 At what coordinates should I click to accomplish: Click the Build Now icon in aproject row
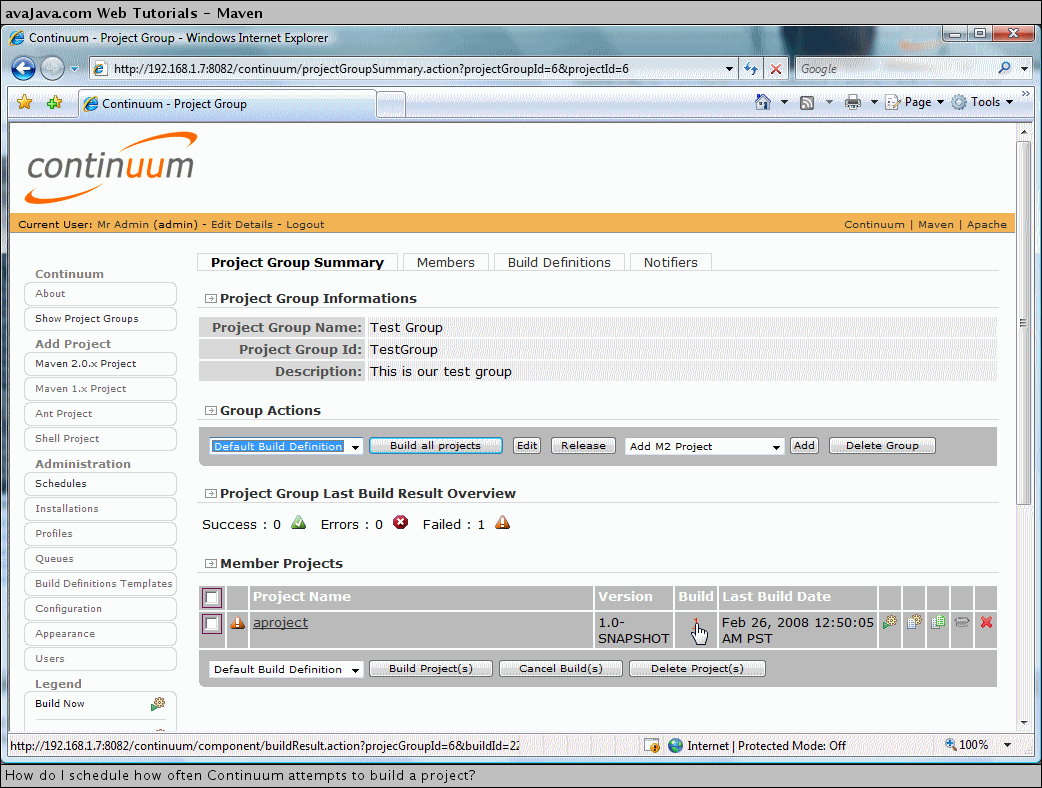[x=889, y=622]
